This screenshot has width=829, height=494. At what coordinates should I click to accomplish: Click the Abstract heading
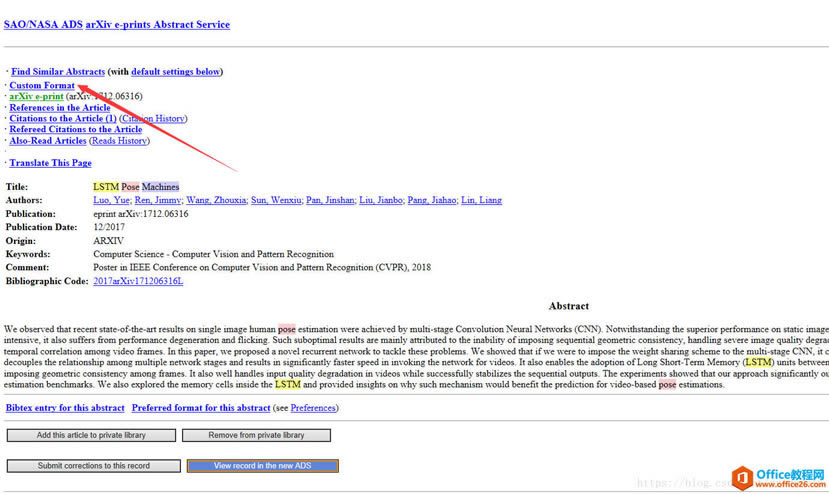(568, 306)
